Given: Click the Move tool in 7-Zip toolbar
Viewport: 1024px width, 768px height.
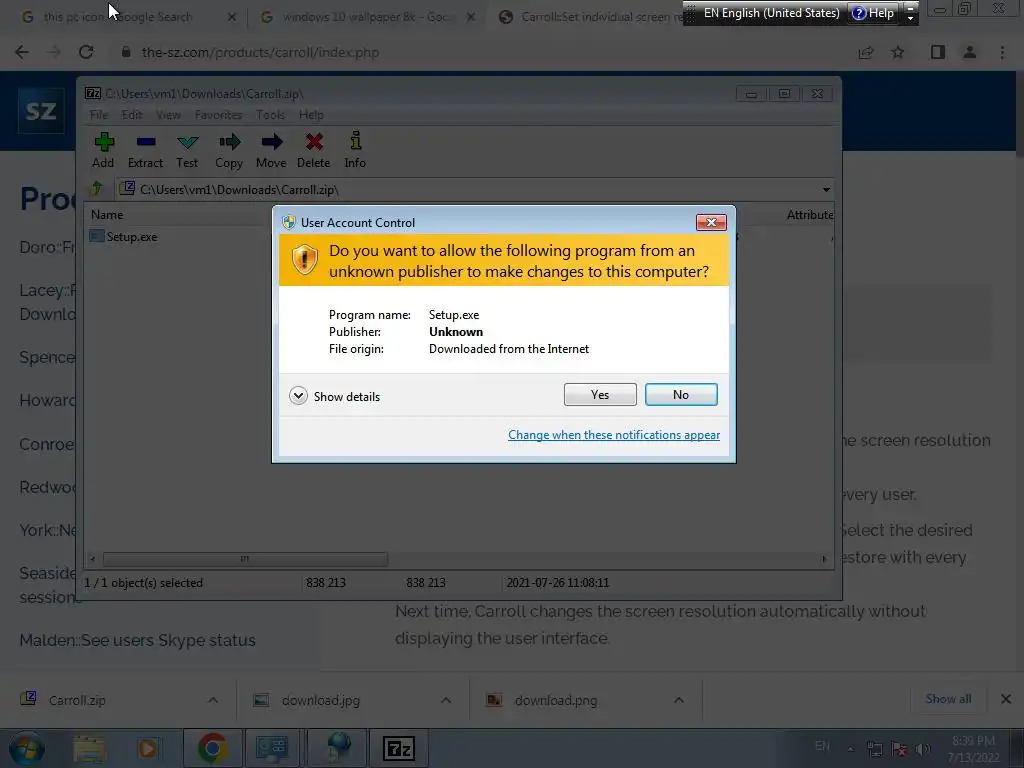Looking at the screenshot, I should [271, 151].
